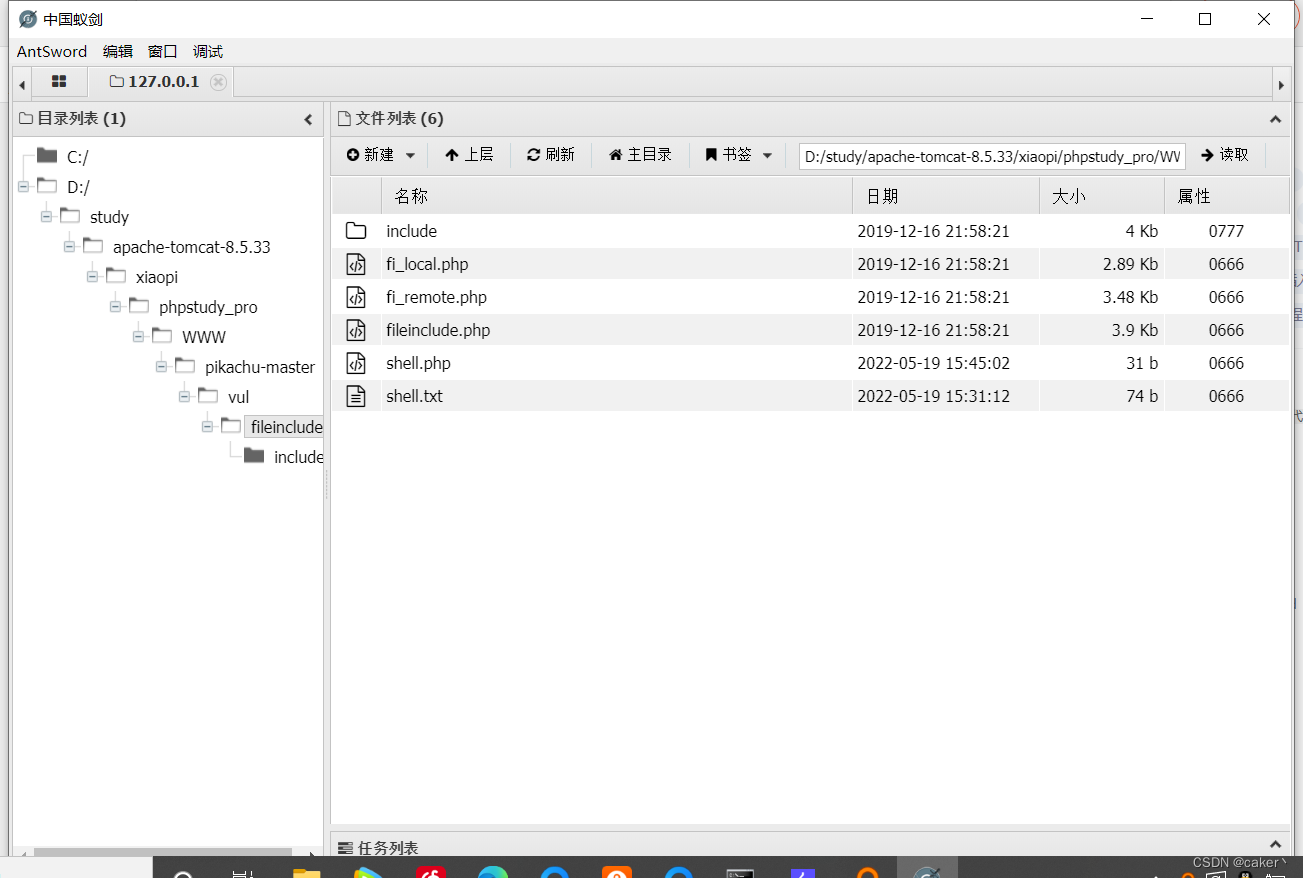Screen dimensions: 1303x878
Task: Collapse the pikachu-master tree node
Action: (161, 366)
